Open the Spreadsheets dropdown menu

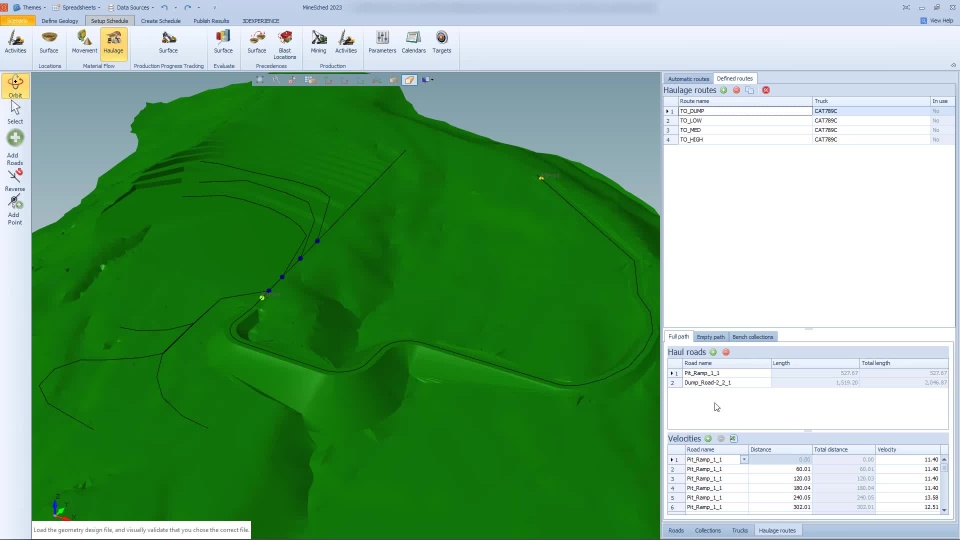77,7
